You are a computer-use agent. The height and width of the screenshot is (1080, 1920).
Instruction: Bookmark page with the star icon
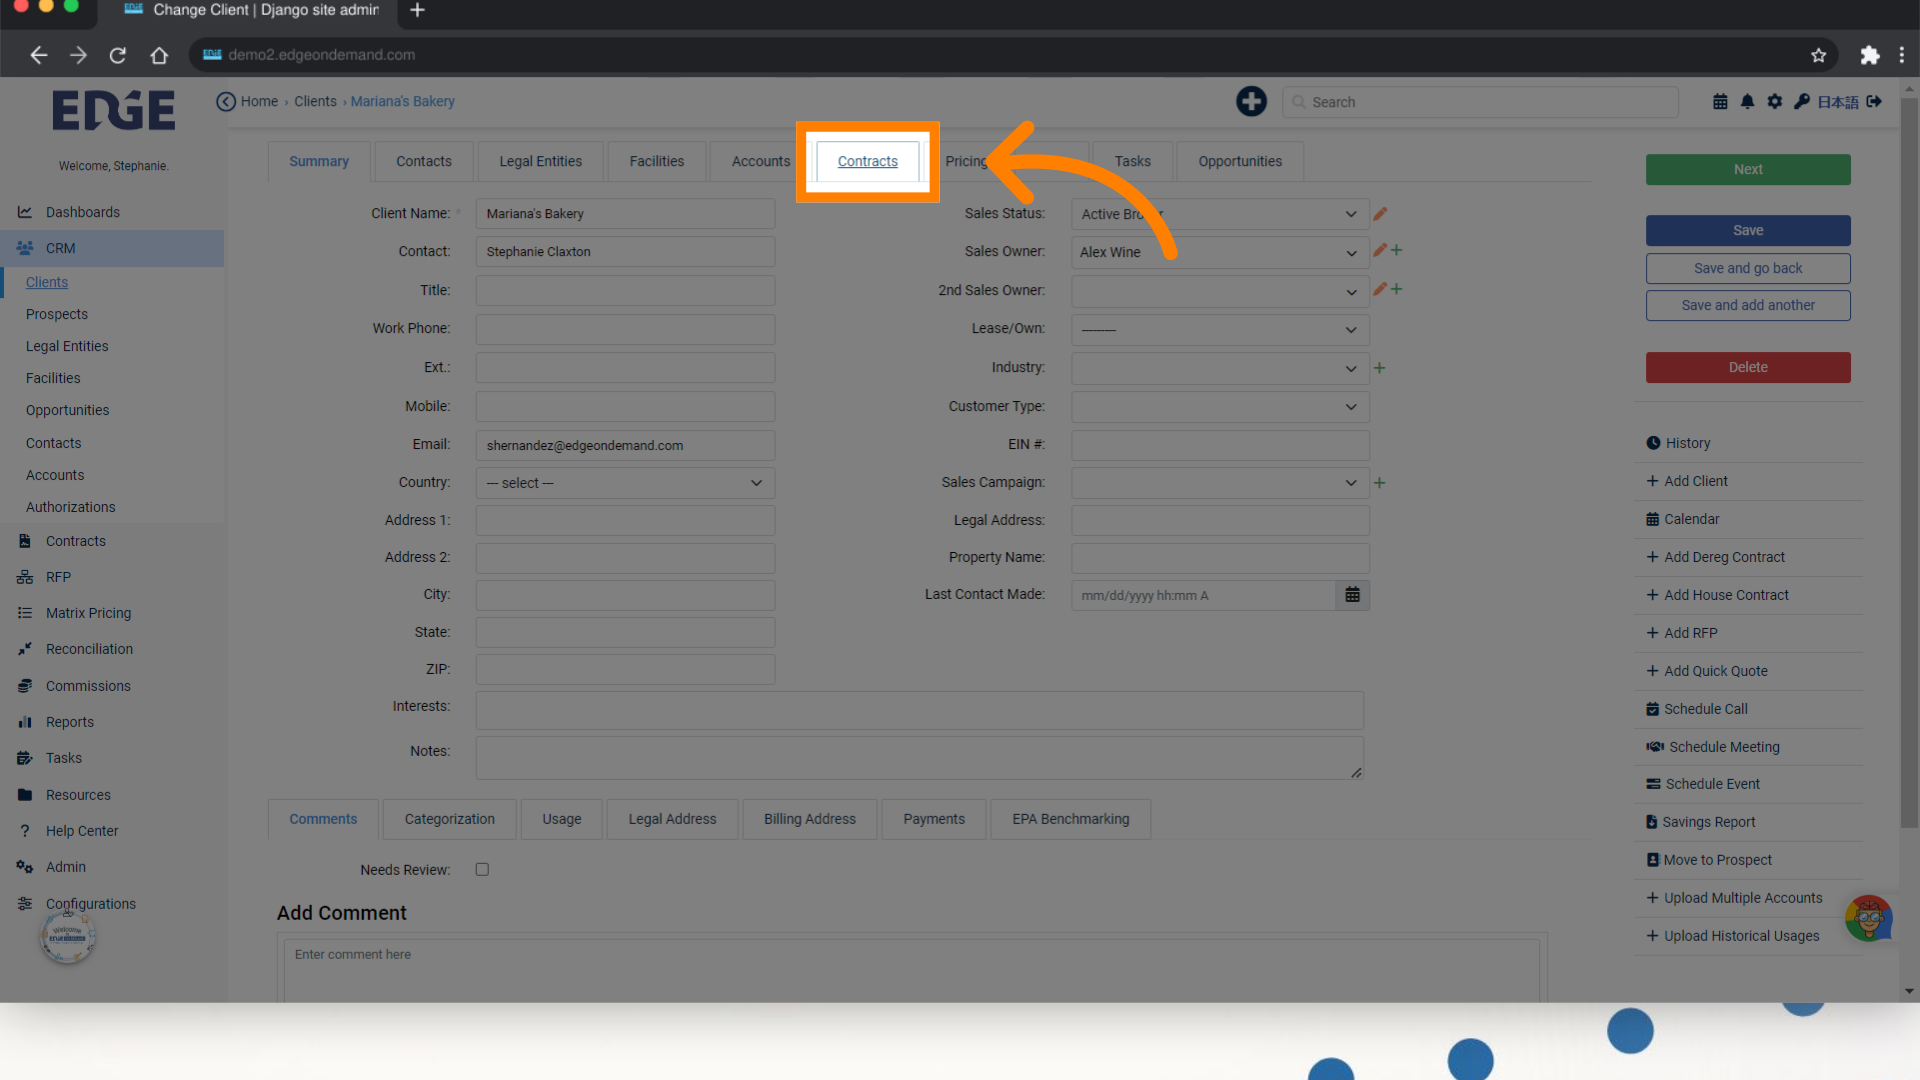coord(1818,55)
